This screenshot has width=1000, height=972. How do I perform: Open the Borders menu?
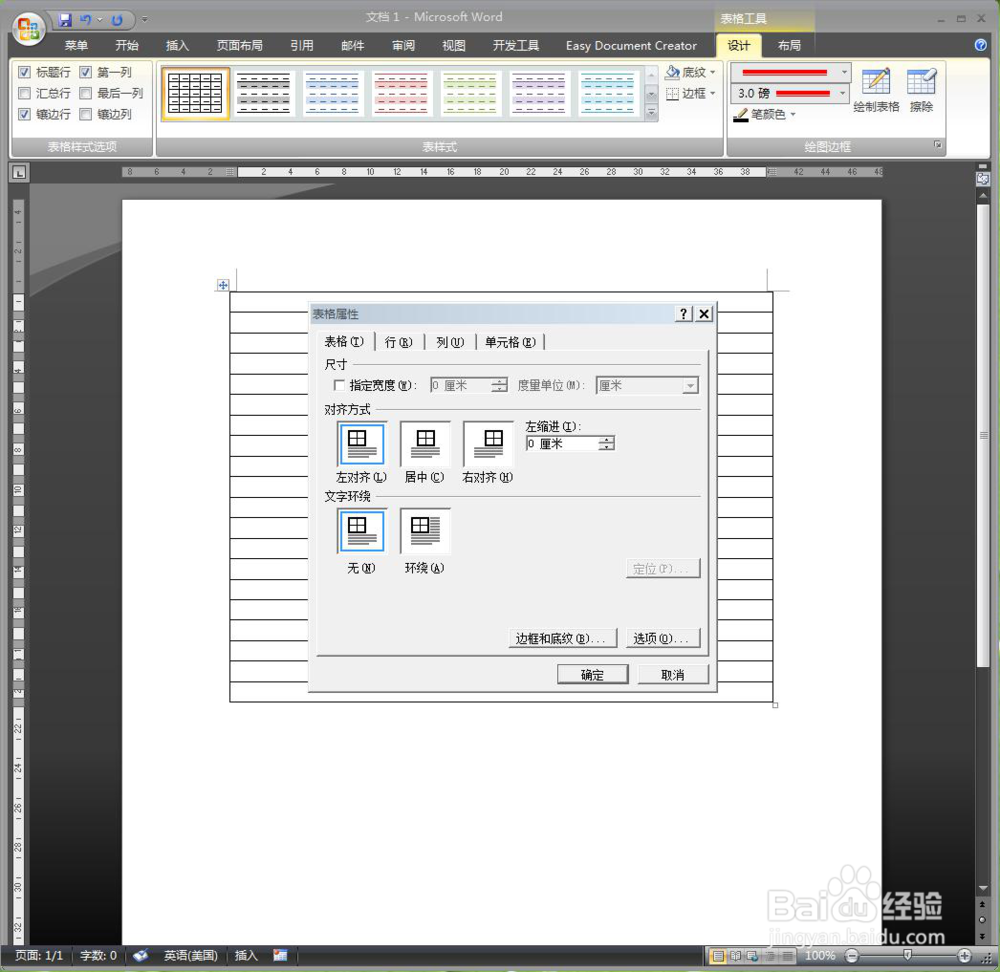click(690, 94)
